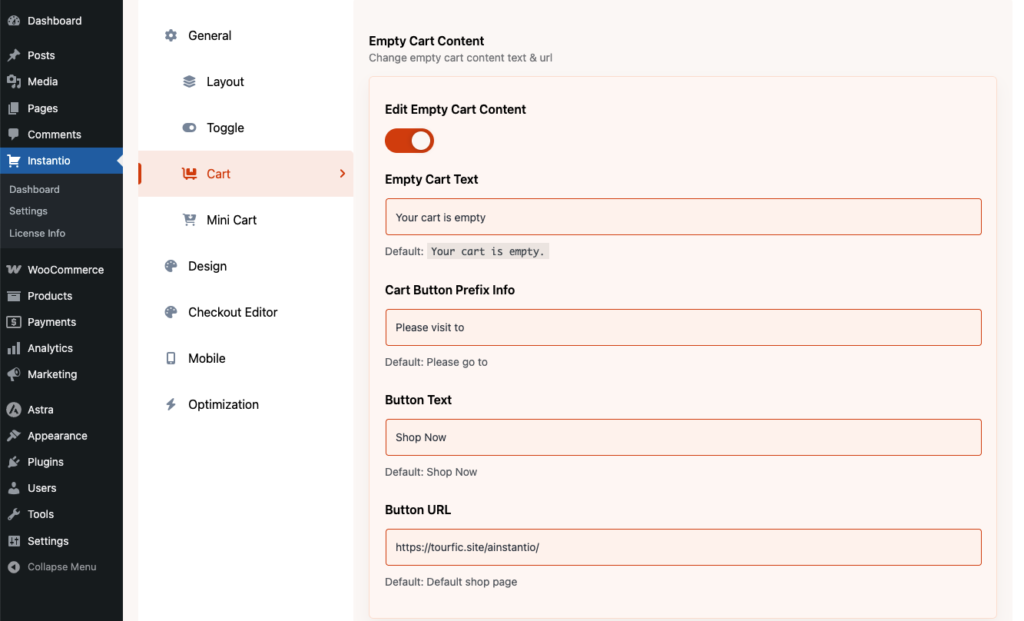Click the Mini Cart icon

pos(189,220)
